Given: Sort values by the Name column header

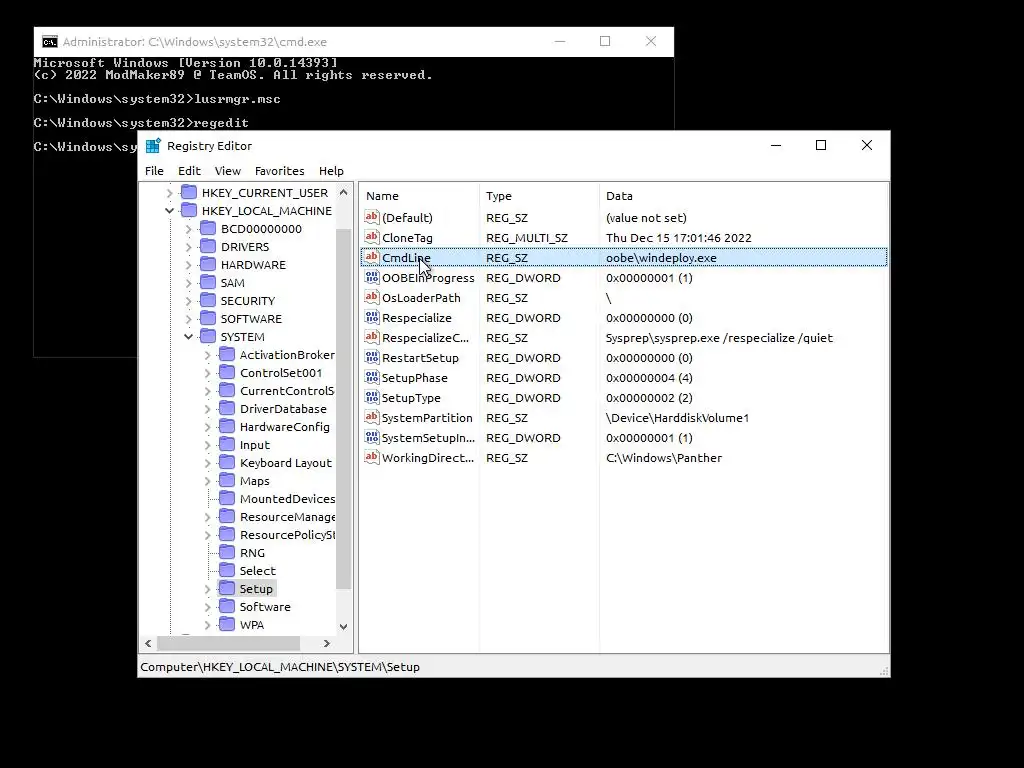Looking at the screenshot, I should click(419, 196).
